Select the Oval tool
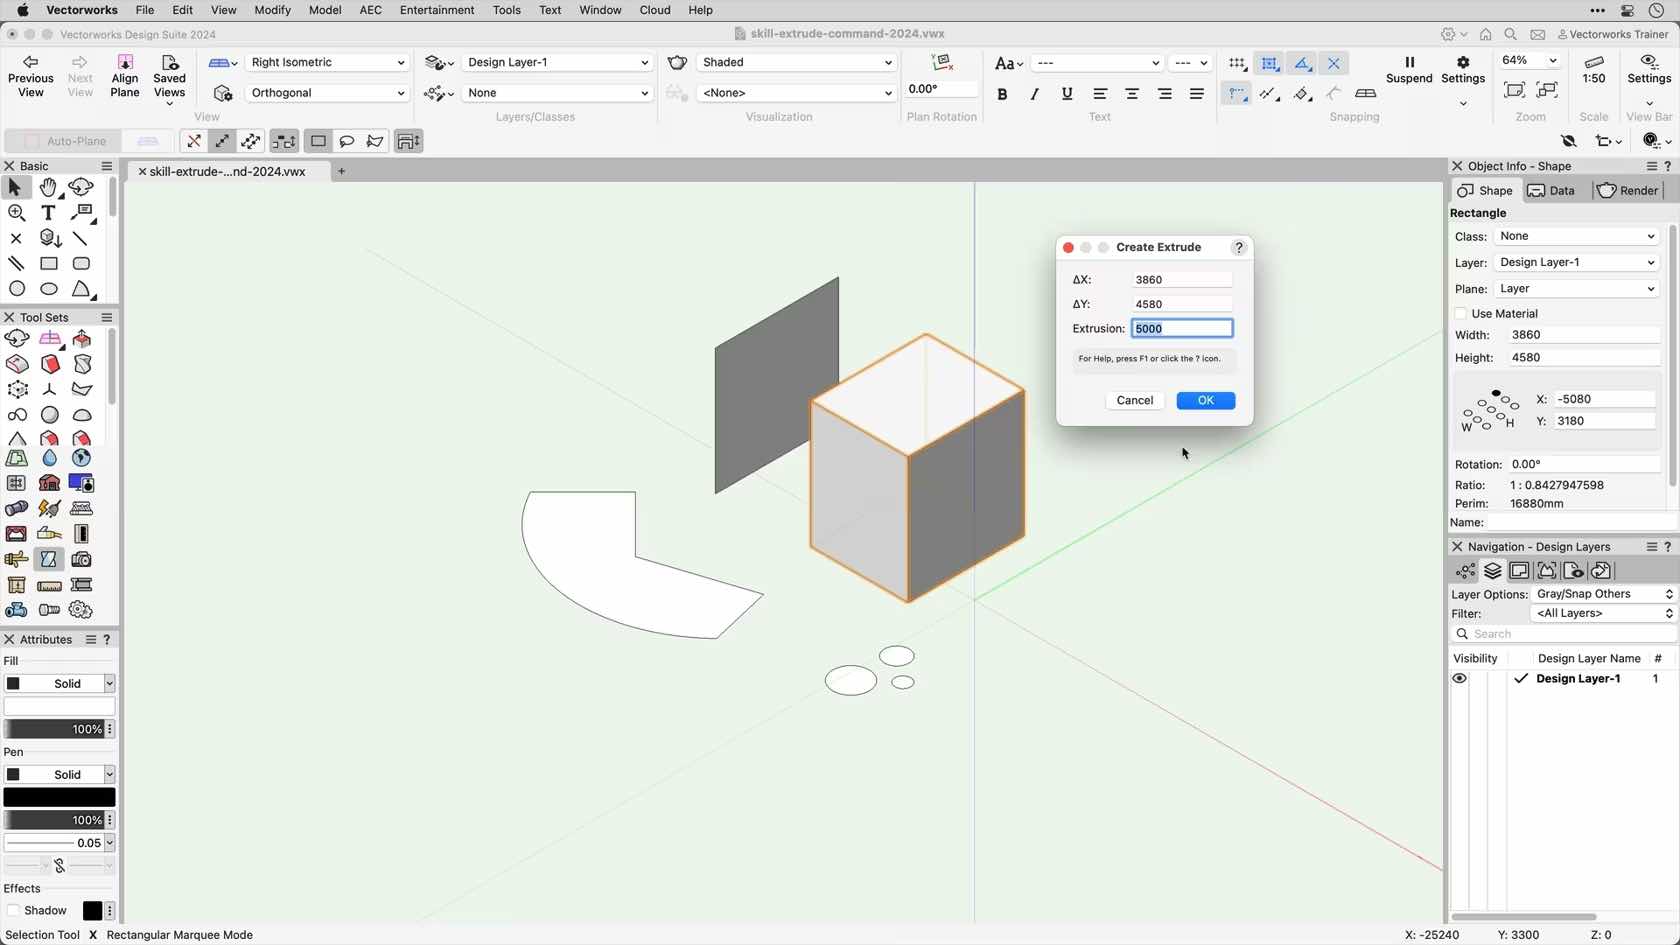Viewport: 1680px width, 945px height. click(x=48, y=289)
